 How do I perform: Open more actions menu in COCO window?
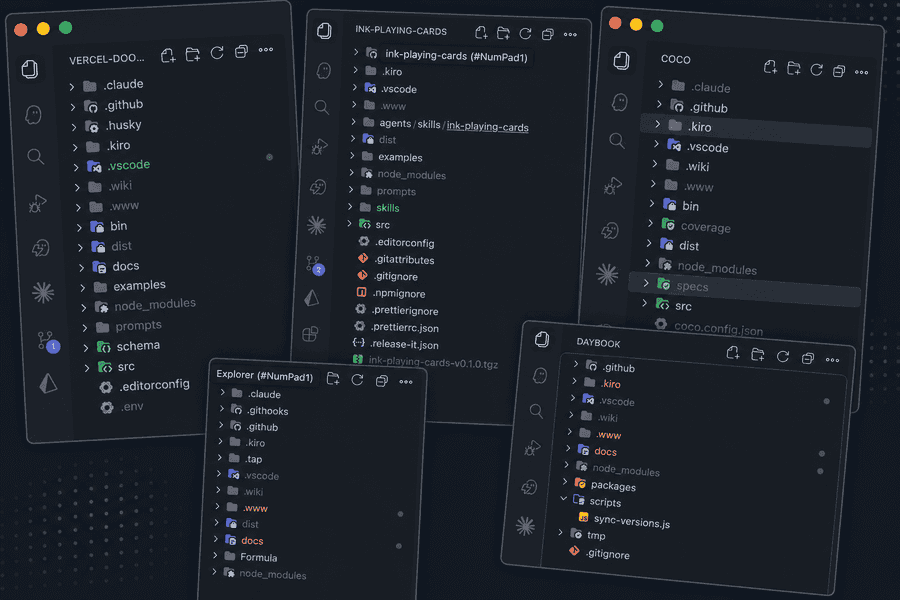pyautogui.click(x=862, y=72)
